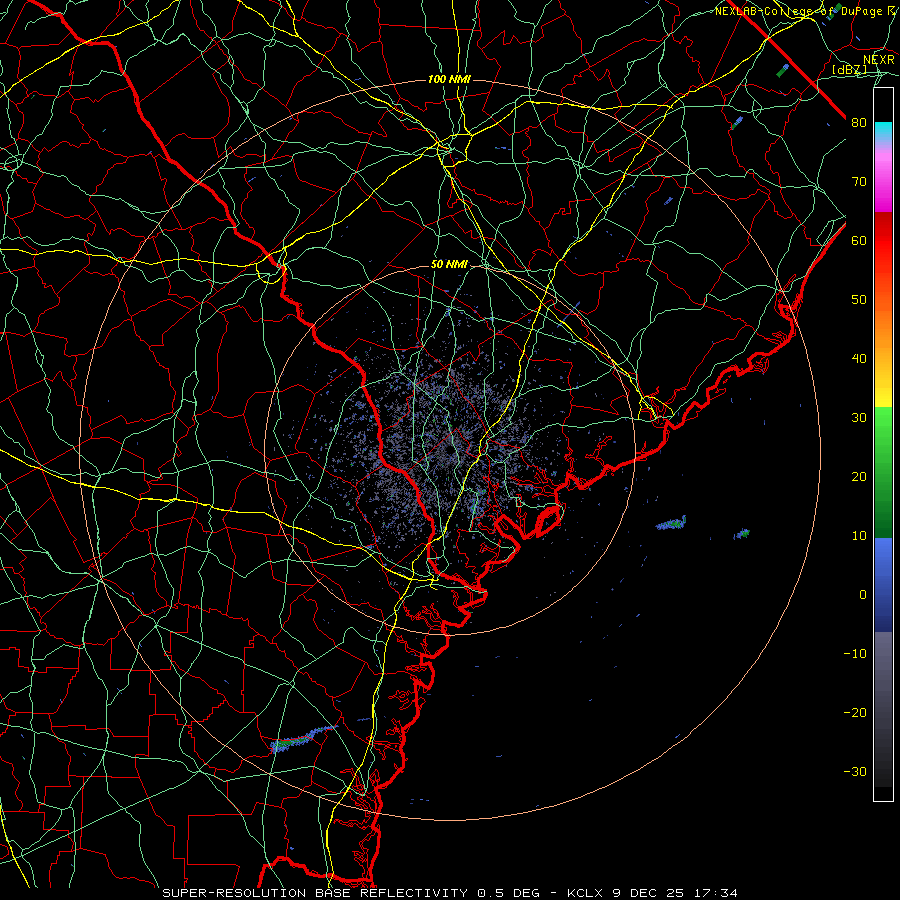Viewport: 900px width, 900px height.
Task: Click the 100 NMI range ring label
Action: point(449,79)
